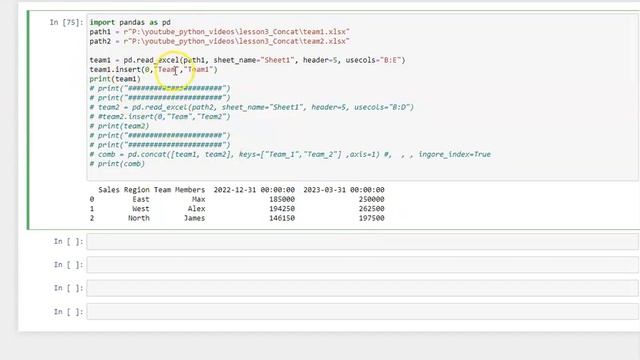Click the 'West' value in output
The width and height of the screenshot is (640, 360).
[141, 209]
